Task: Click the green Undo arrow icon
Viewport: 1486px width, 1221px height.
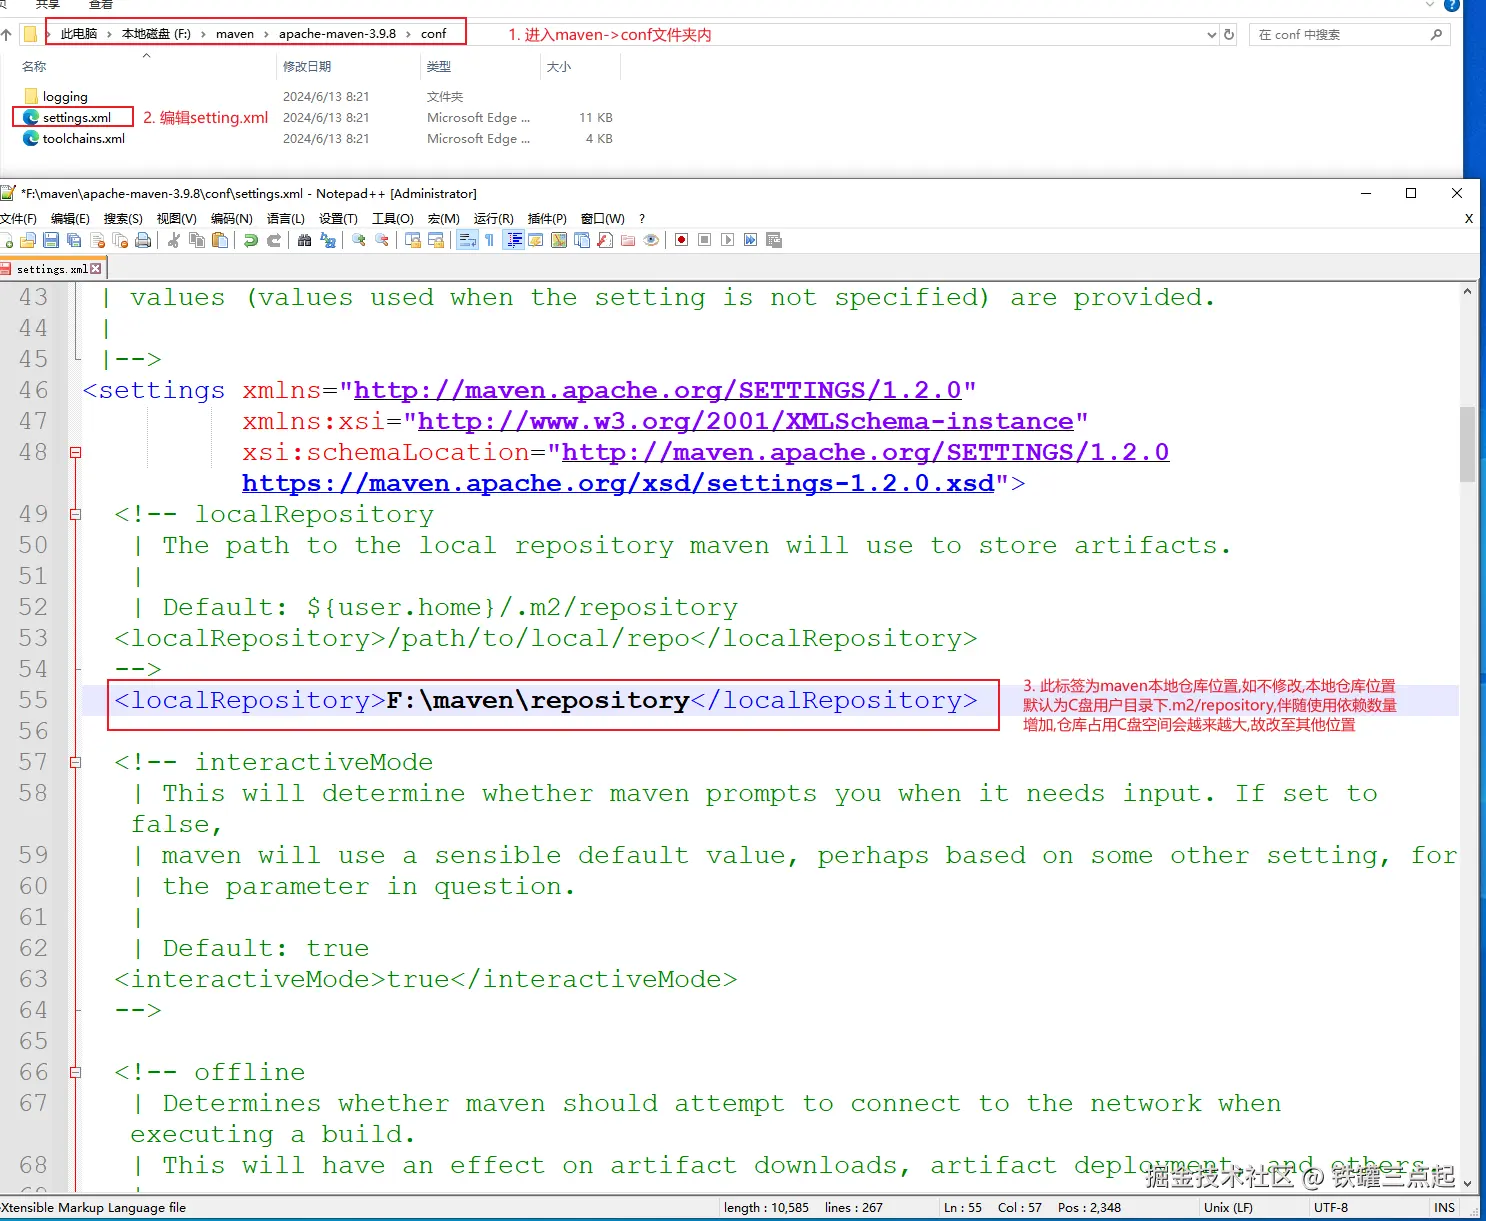Action: pos(250,240)
